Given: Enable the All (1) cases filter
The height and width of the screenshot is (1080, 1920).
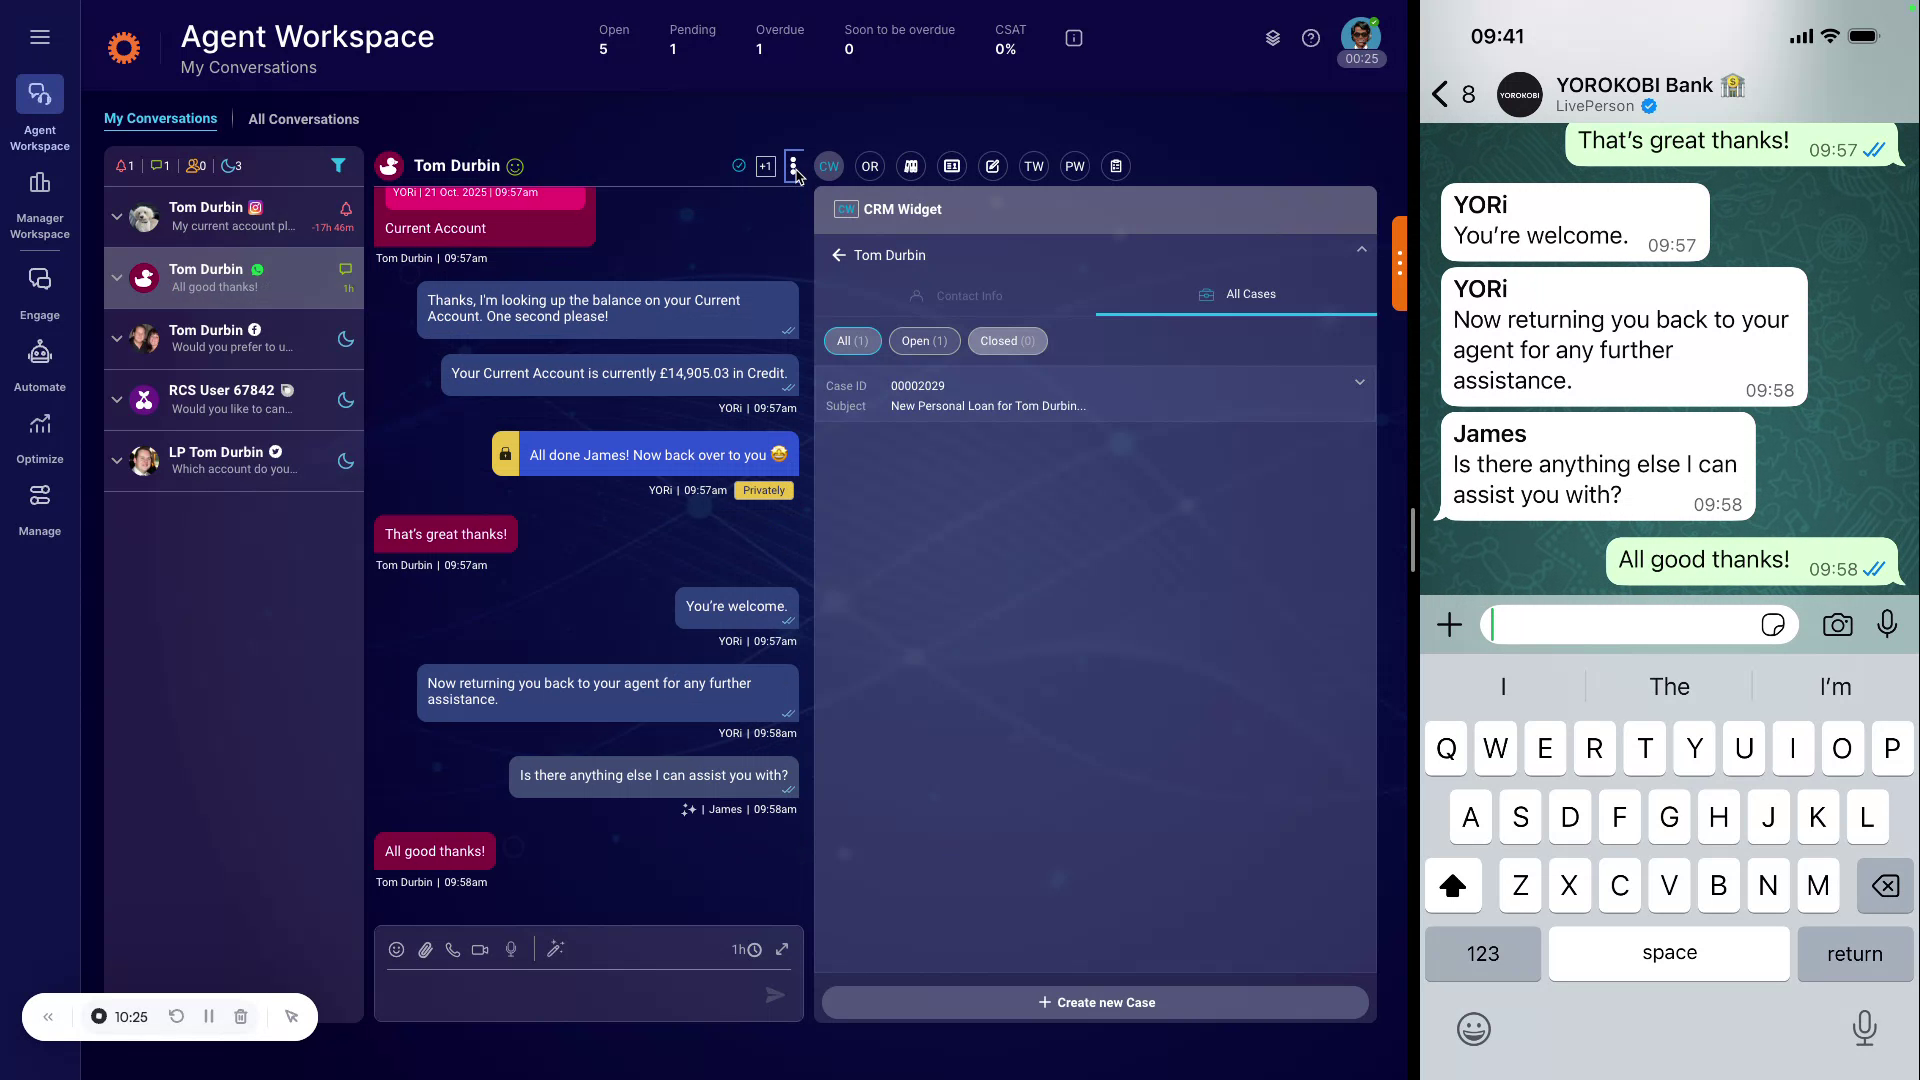Looking at the screenshot, I should click(852, 341).
